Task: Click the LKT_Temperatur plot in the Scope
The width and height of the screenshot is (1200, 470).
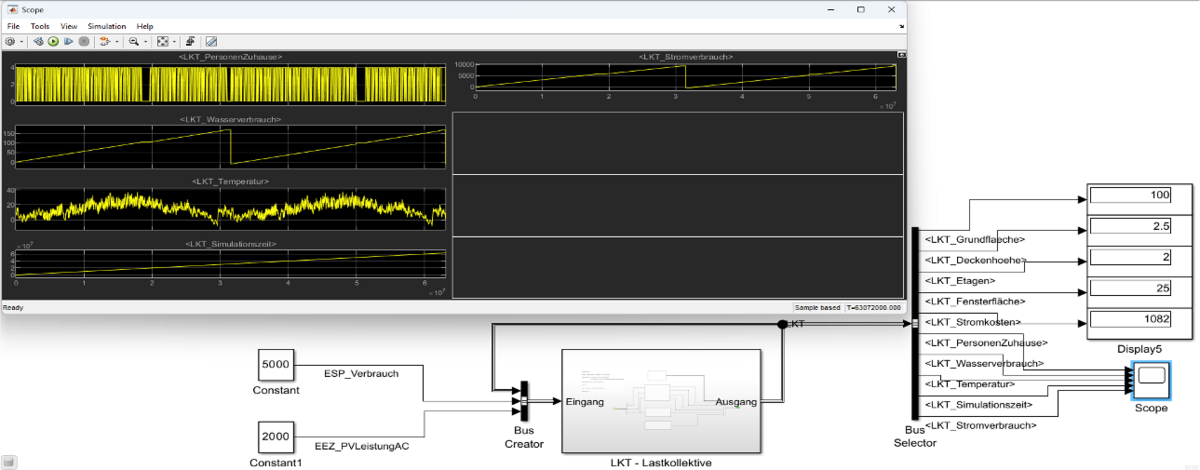Action: coord(230,208)
